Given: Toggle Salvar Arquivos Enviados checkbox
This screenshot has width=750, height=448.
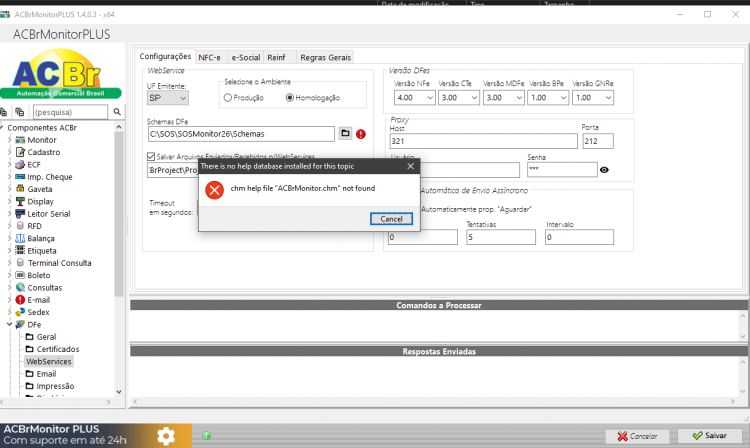Looking at the screenshot, I should 151,156.
